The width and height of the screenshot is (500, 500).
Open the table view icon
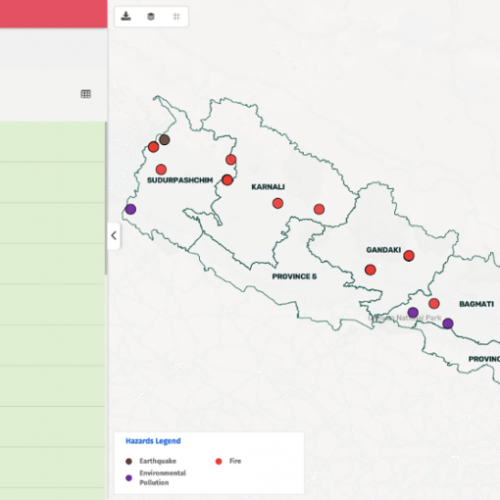coord(86,94)
